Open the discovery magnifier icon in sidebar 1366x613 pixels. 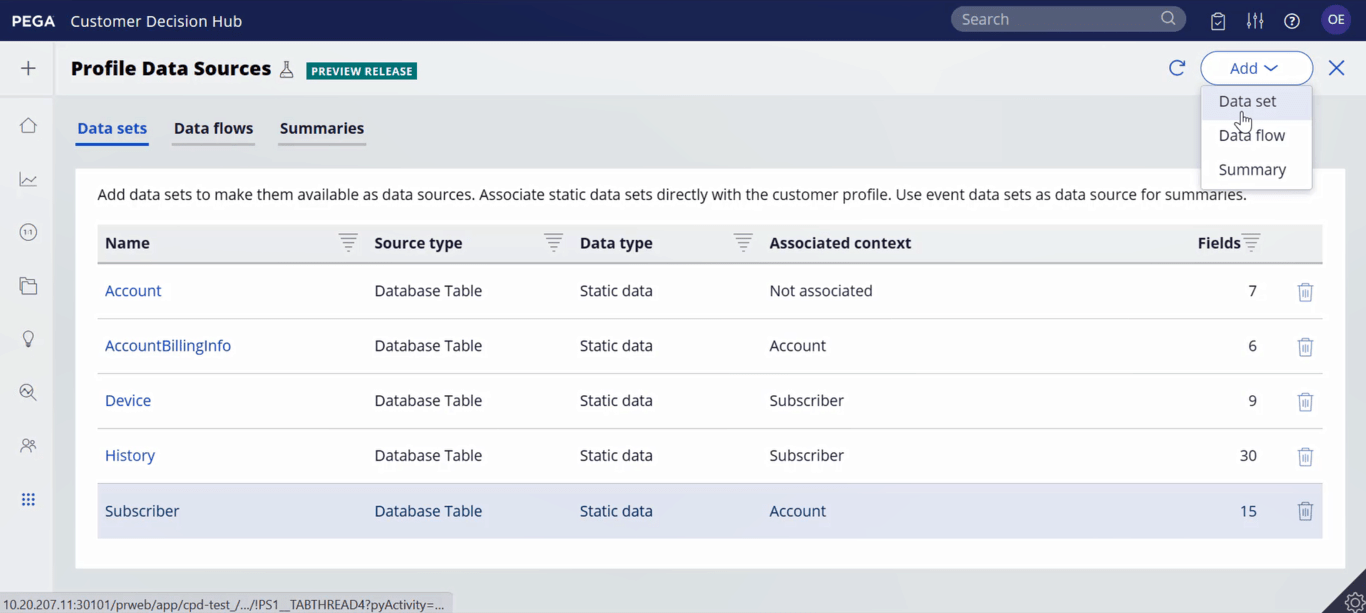tap(27, 391)
